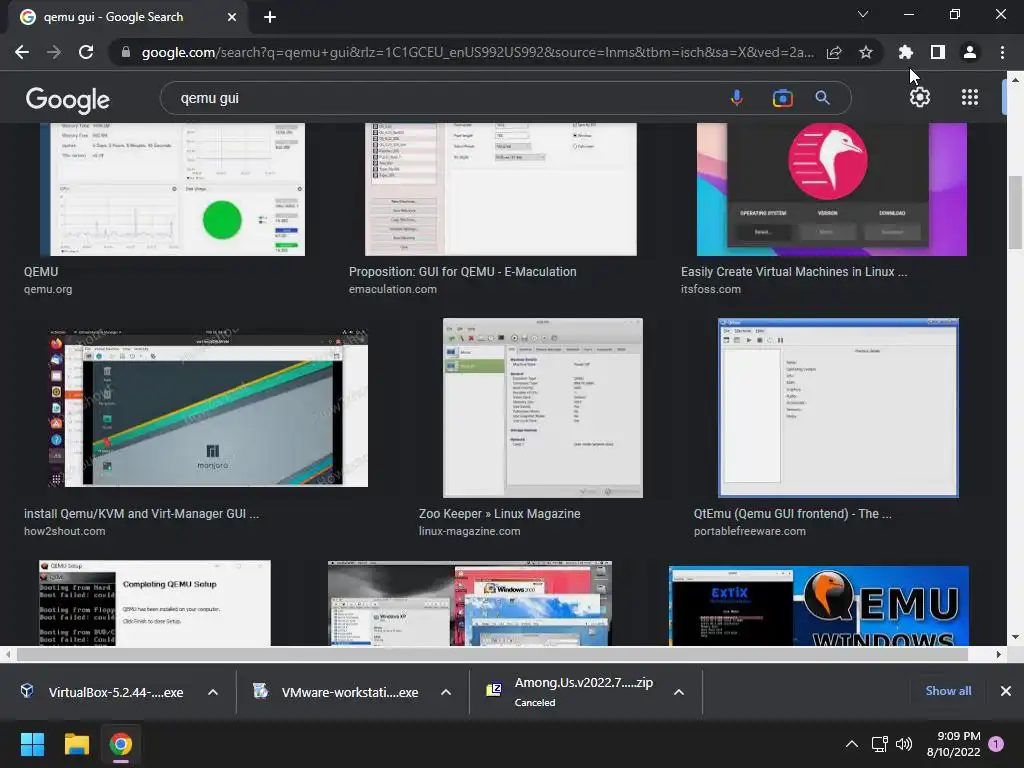The width and height of the screenshot is (1024, 768).
Task: Open File Explorer from the taskbar
Action: pos(76,744)
